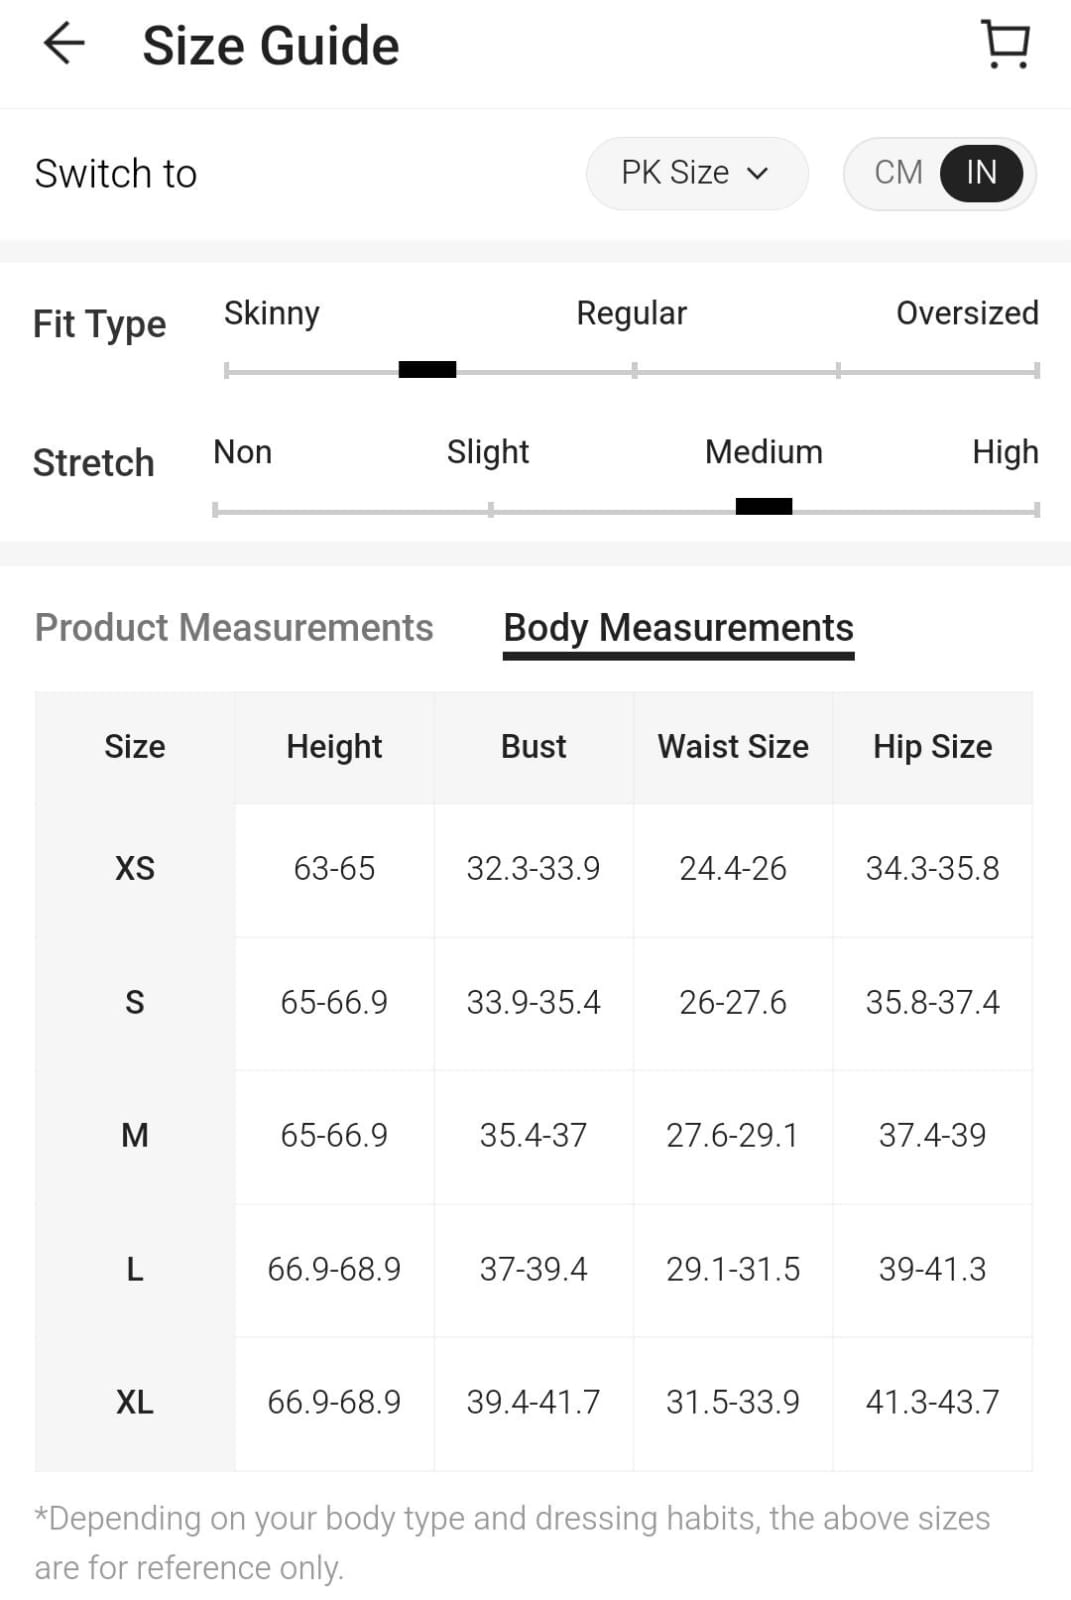Click the Bust column header
1071x1600 pixels.
[533, 747]
